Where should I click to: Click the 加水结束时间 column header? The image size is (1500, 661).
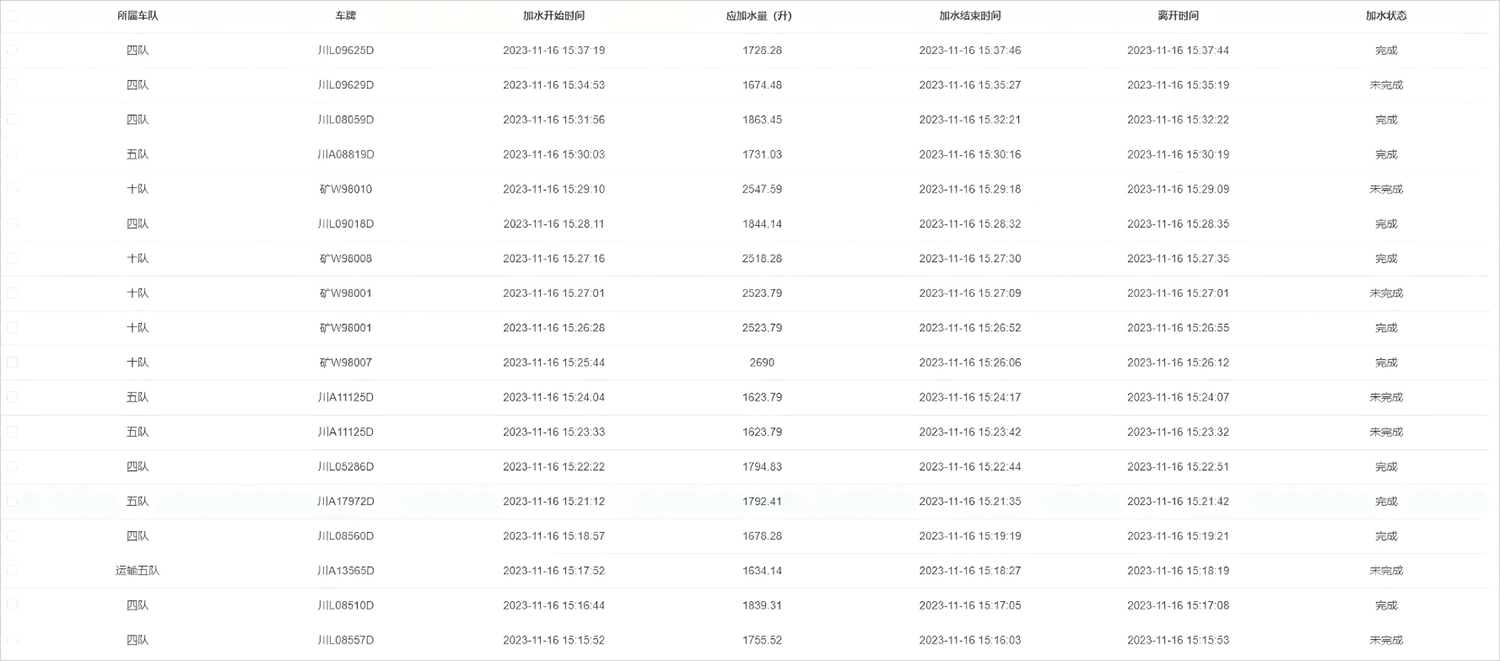point(969,16)
